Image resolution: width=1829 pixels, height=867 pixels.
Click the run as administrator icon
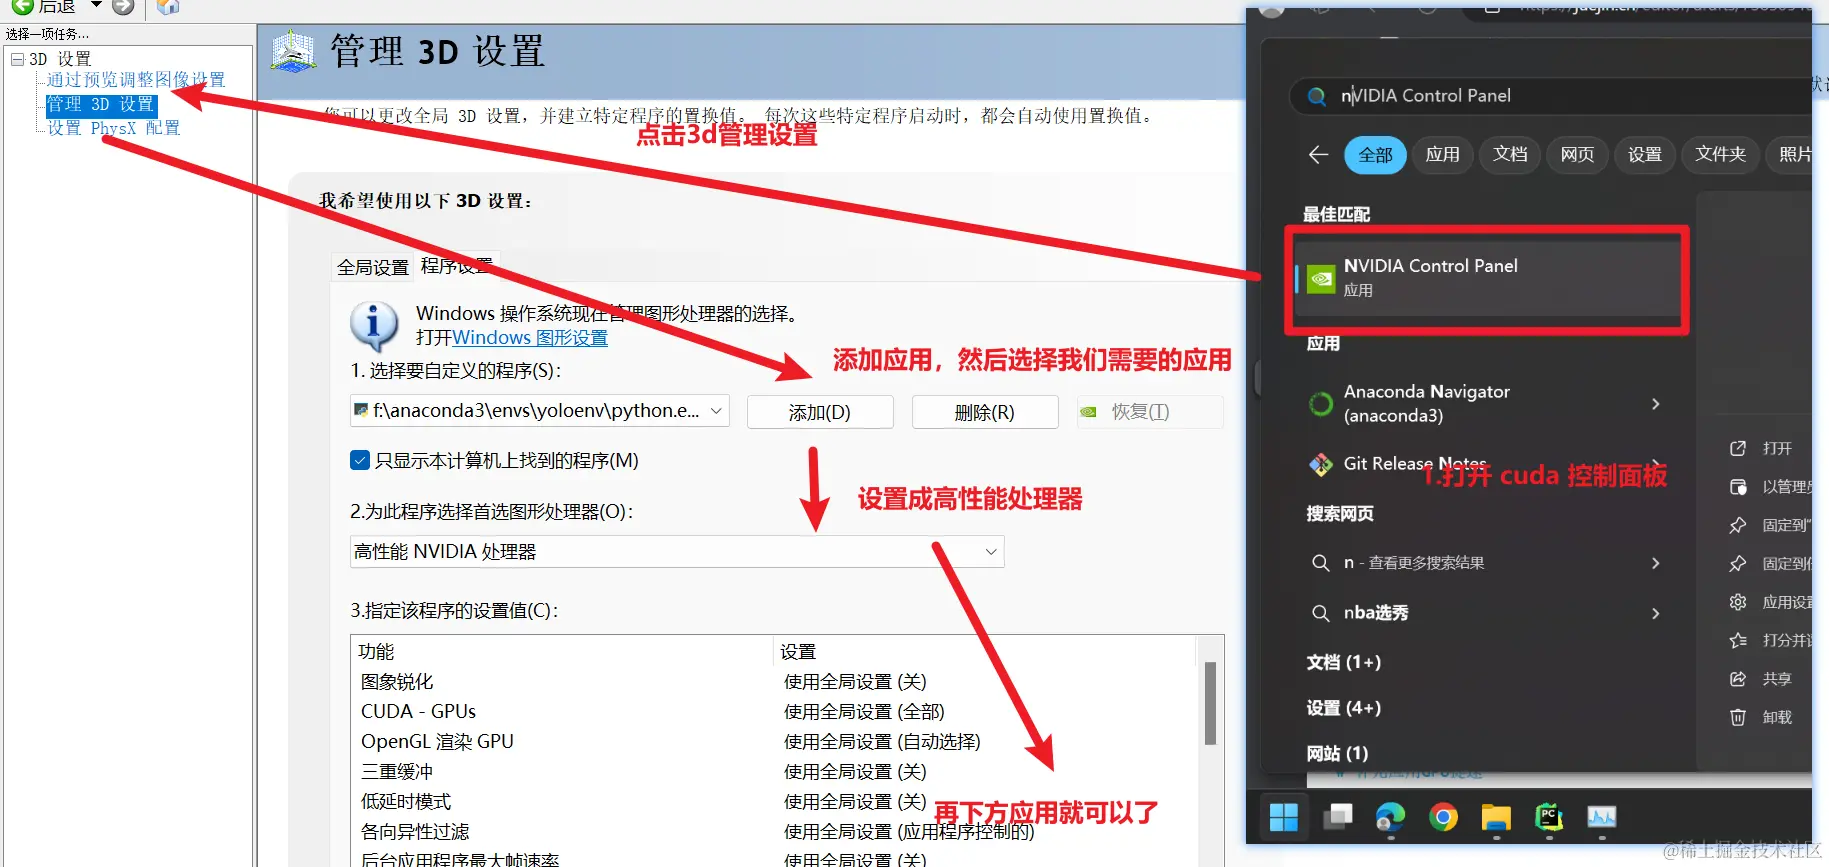[1738, 487]
